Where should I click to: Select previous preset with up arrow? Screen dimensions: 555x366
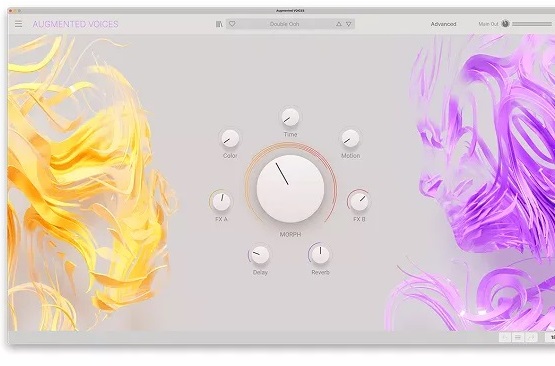339,24
